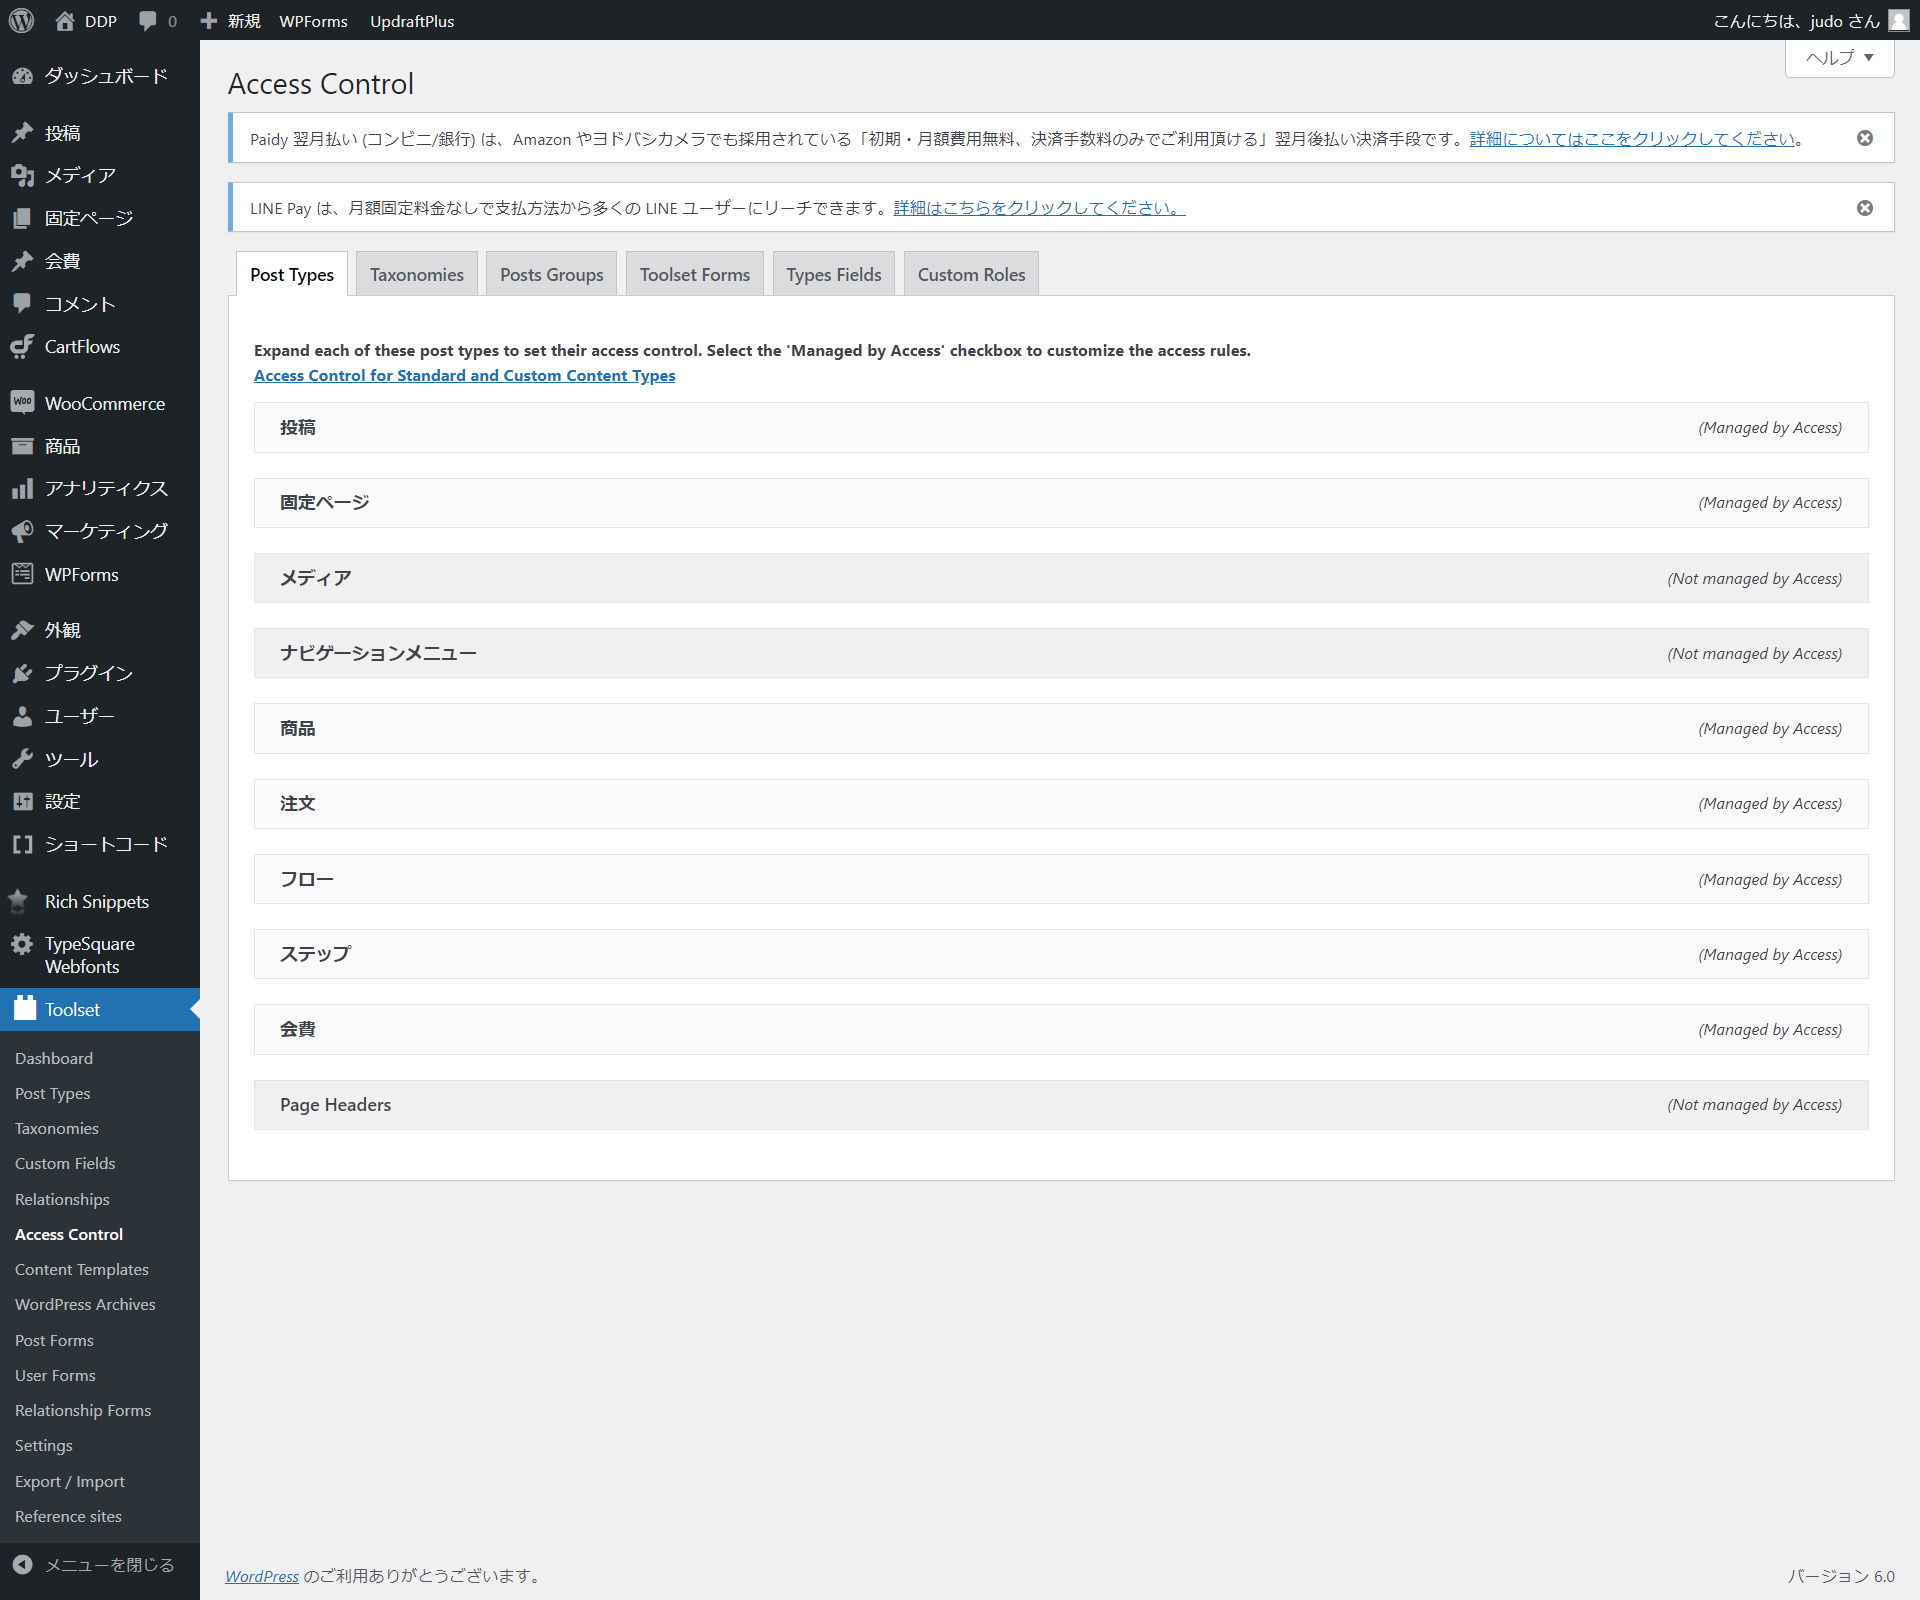Click the ツール wrench icon

pyautogui.click(x=22, y=759)
